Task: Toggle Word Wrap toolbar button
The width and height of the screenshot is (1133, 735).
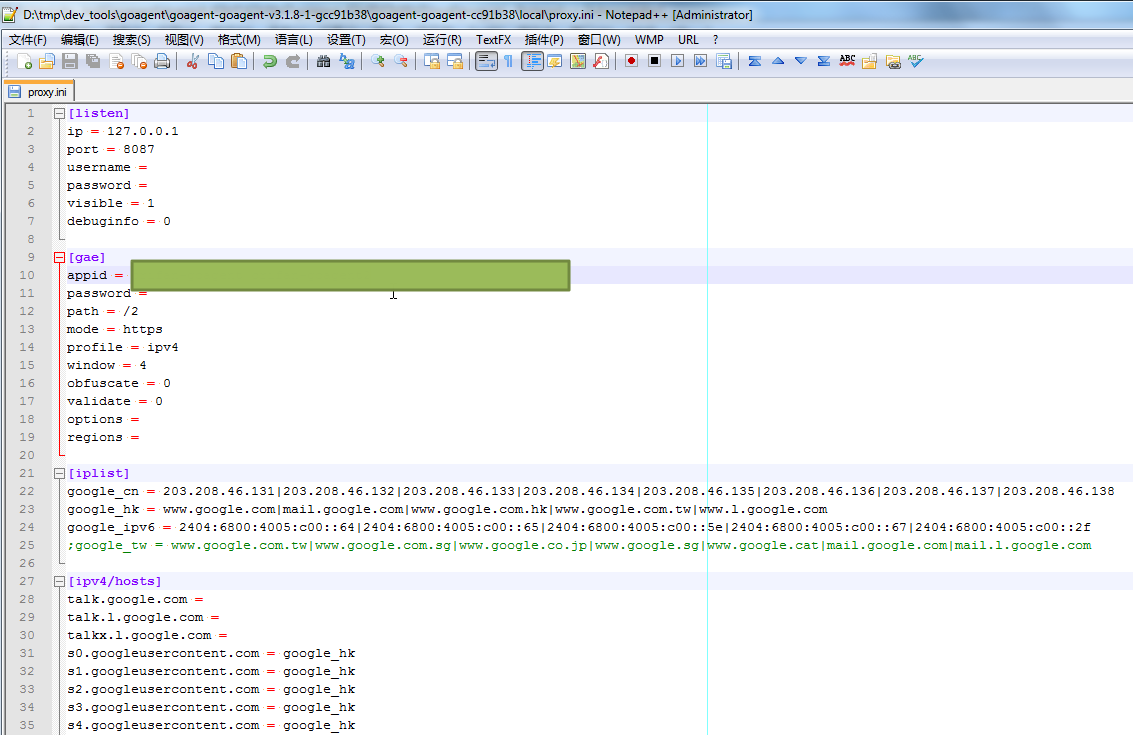Action: [486, 61]
